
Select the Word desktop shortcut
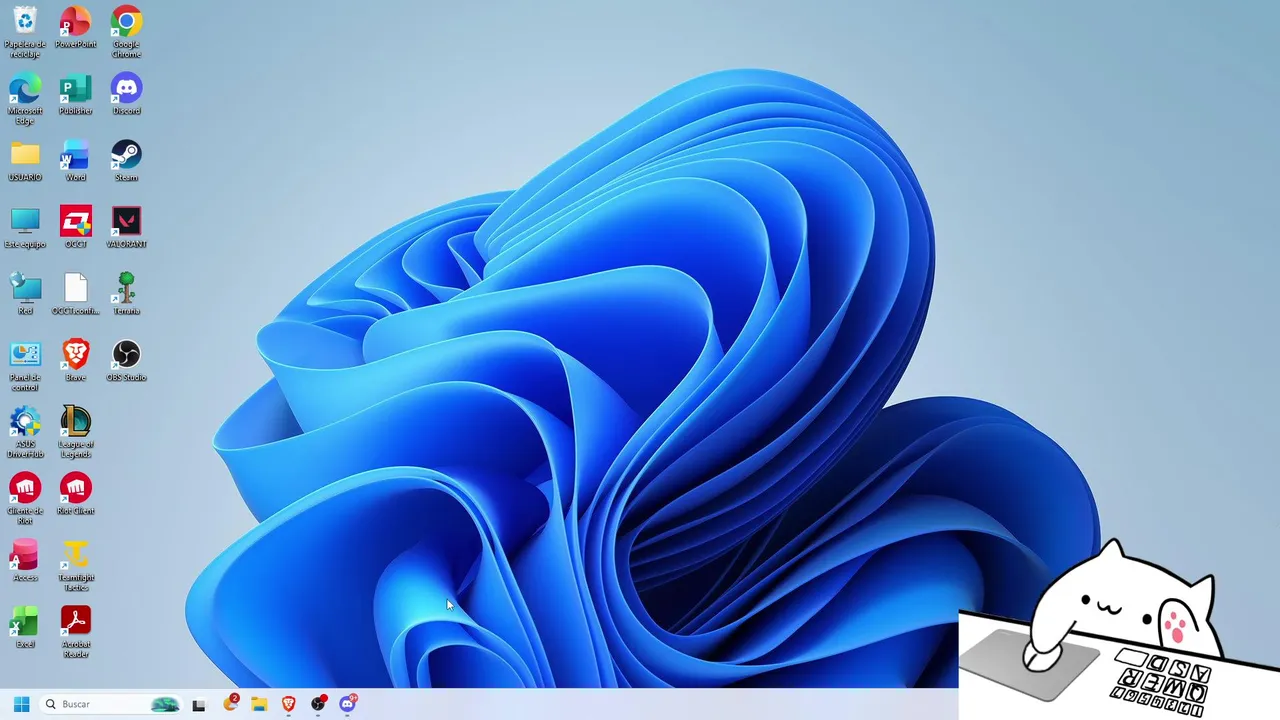point(75,161)
